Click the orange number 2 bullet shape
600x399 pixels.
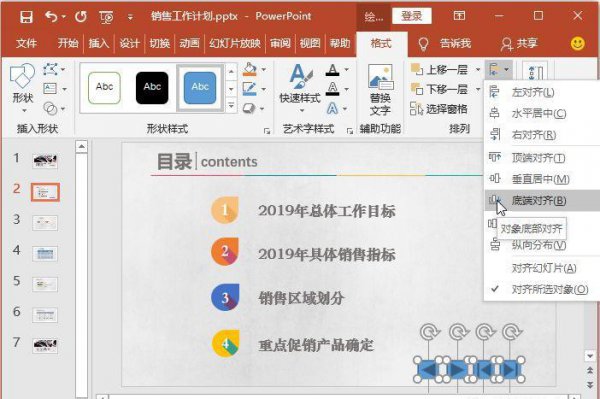(x=225, y=252)
